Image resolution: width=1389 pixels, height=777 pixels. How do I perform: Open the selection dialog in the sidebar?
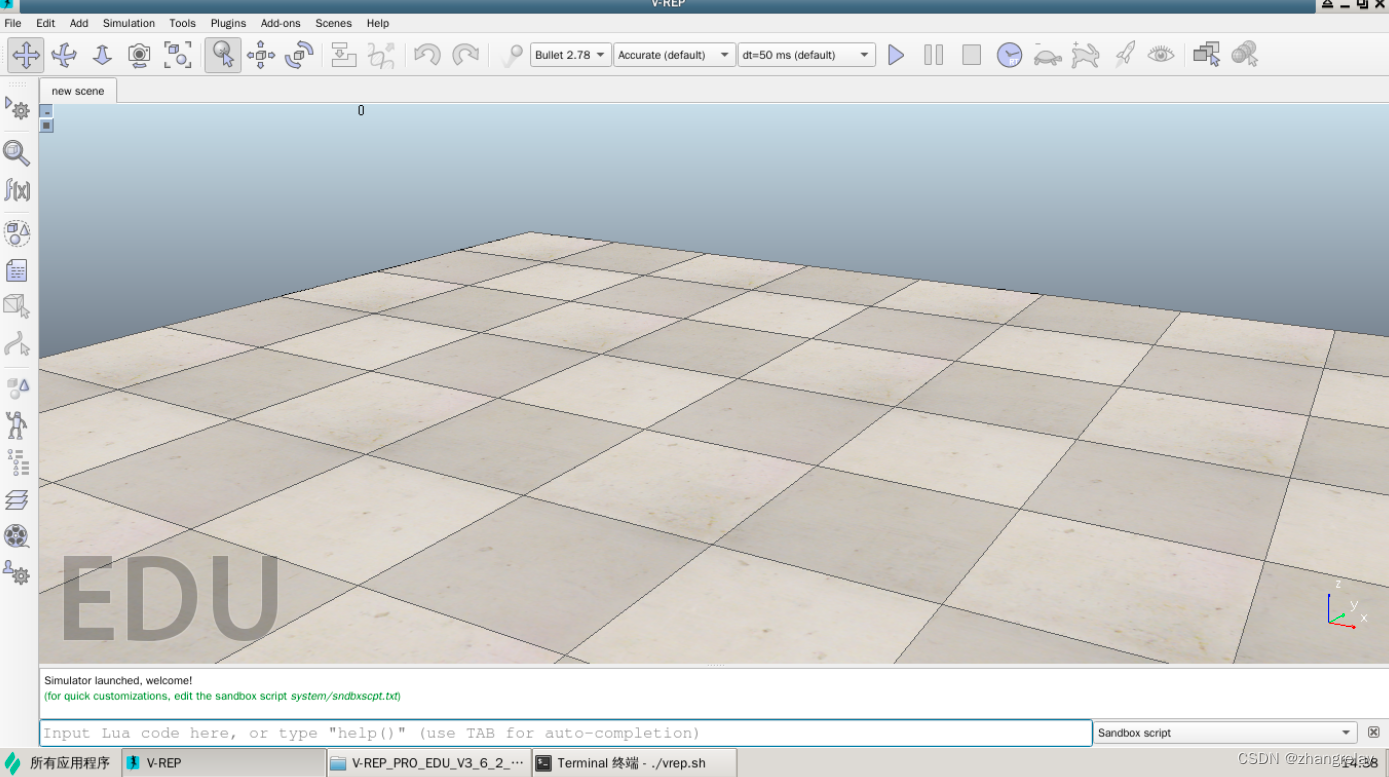tap(17, 388)
